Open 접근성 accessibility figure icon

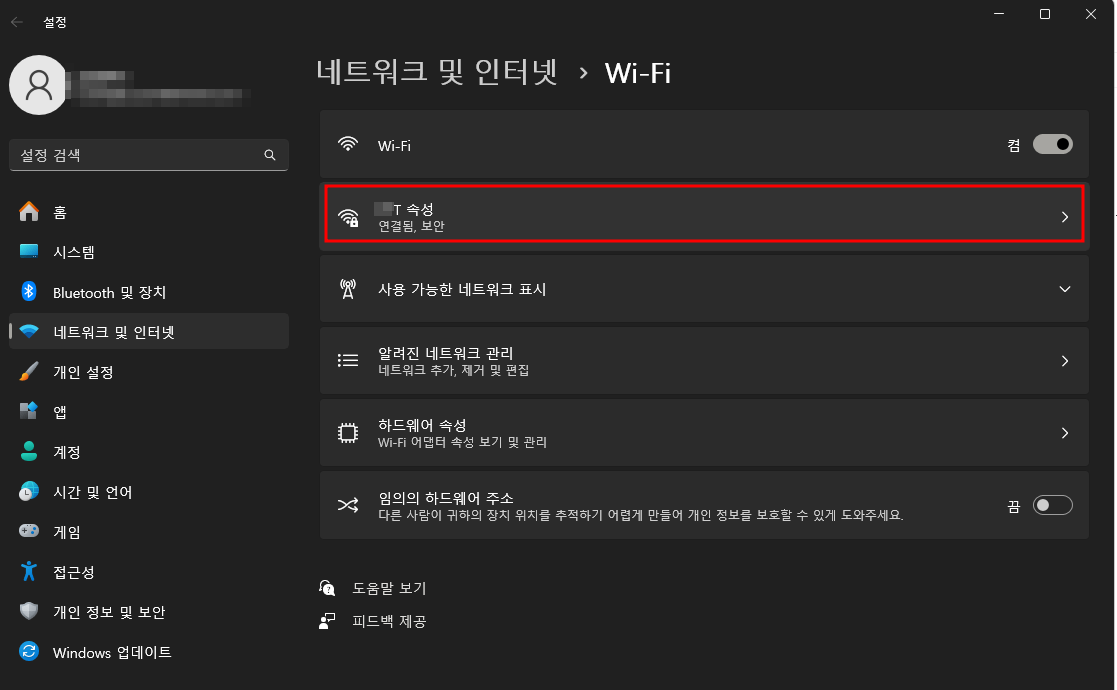click(x=28, y=571)
